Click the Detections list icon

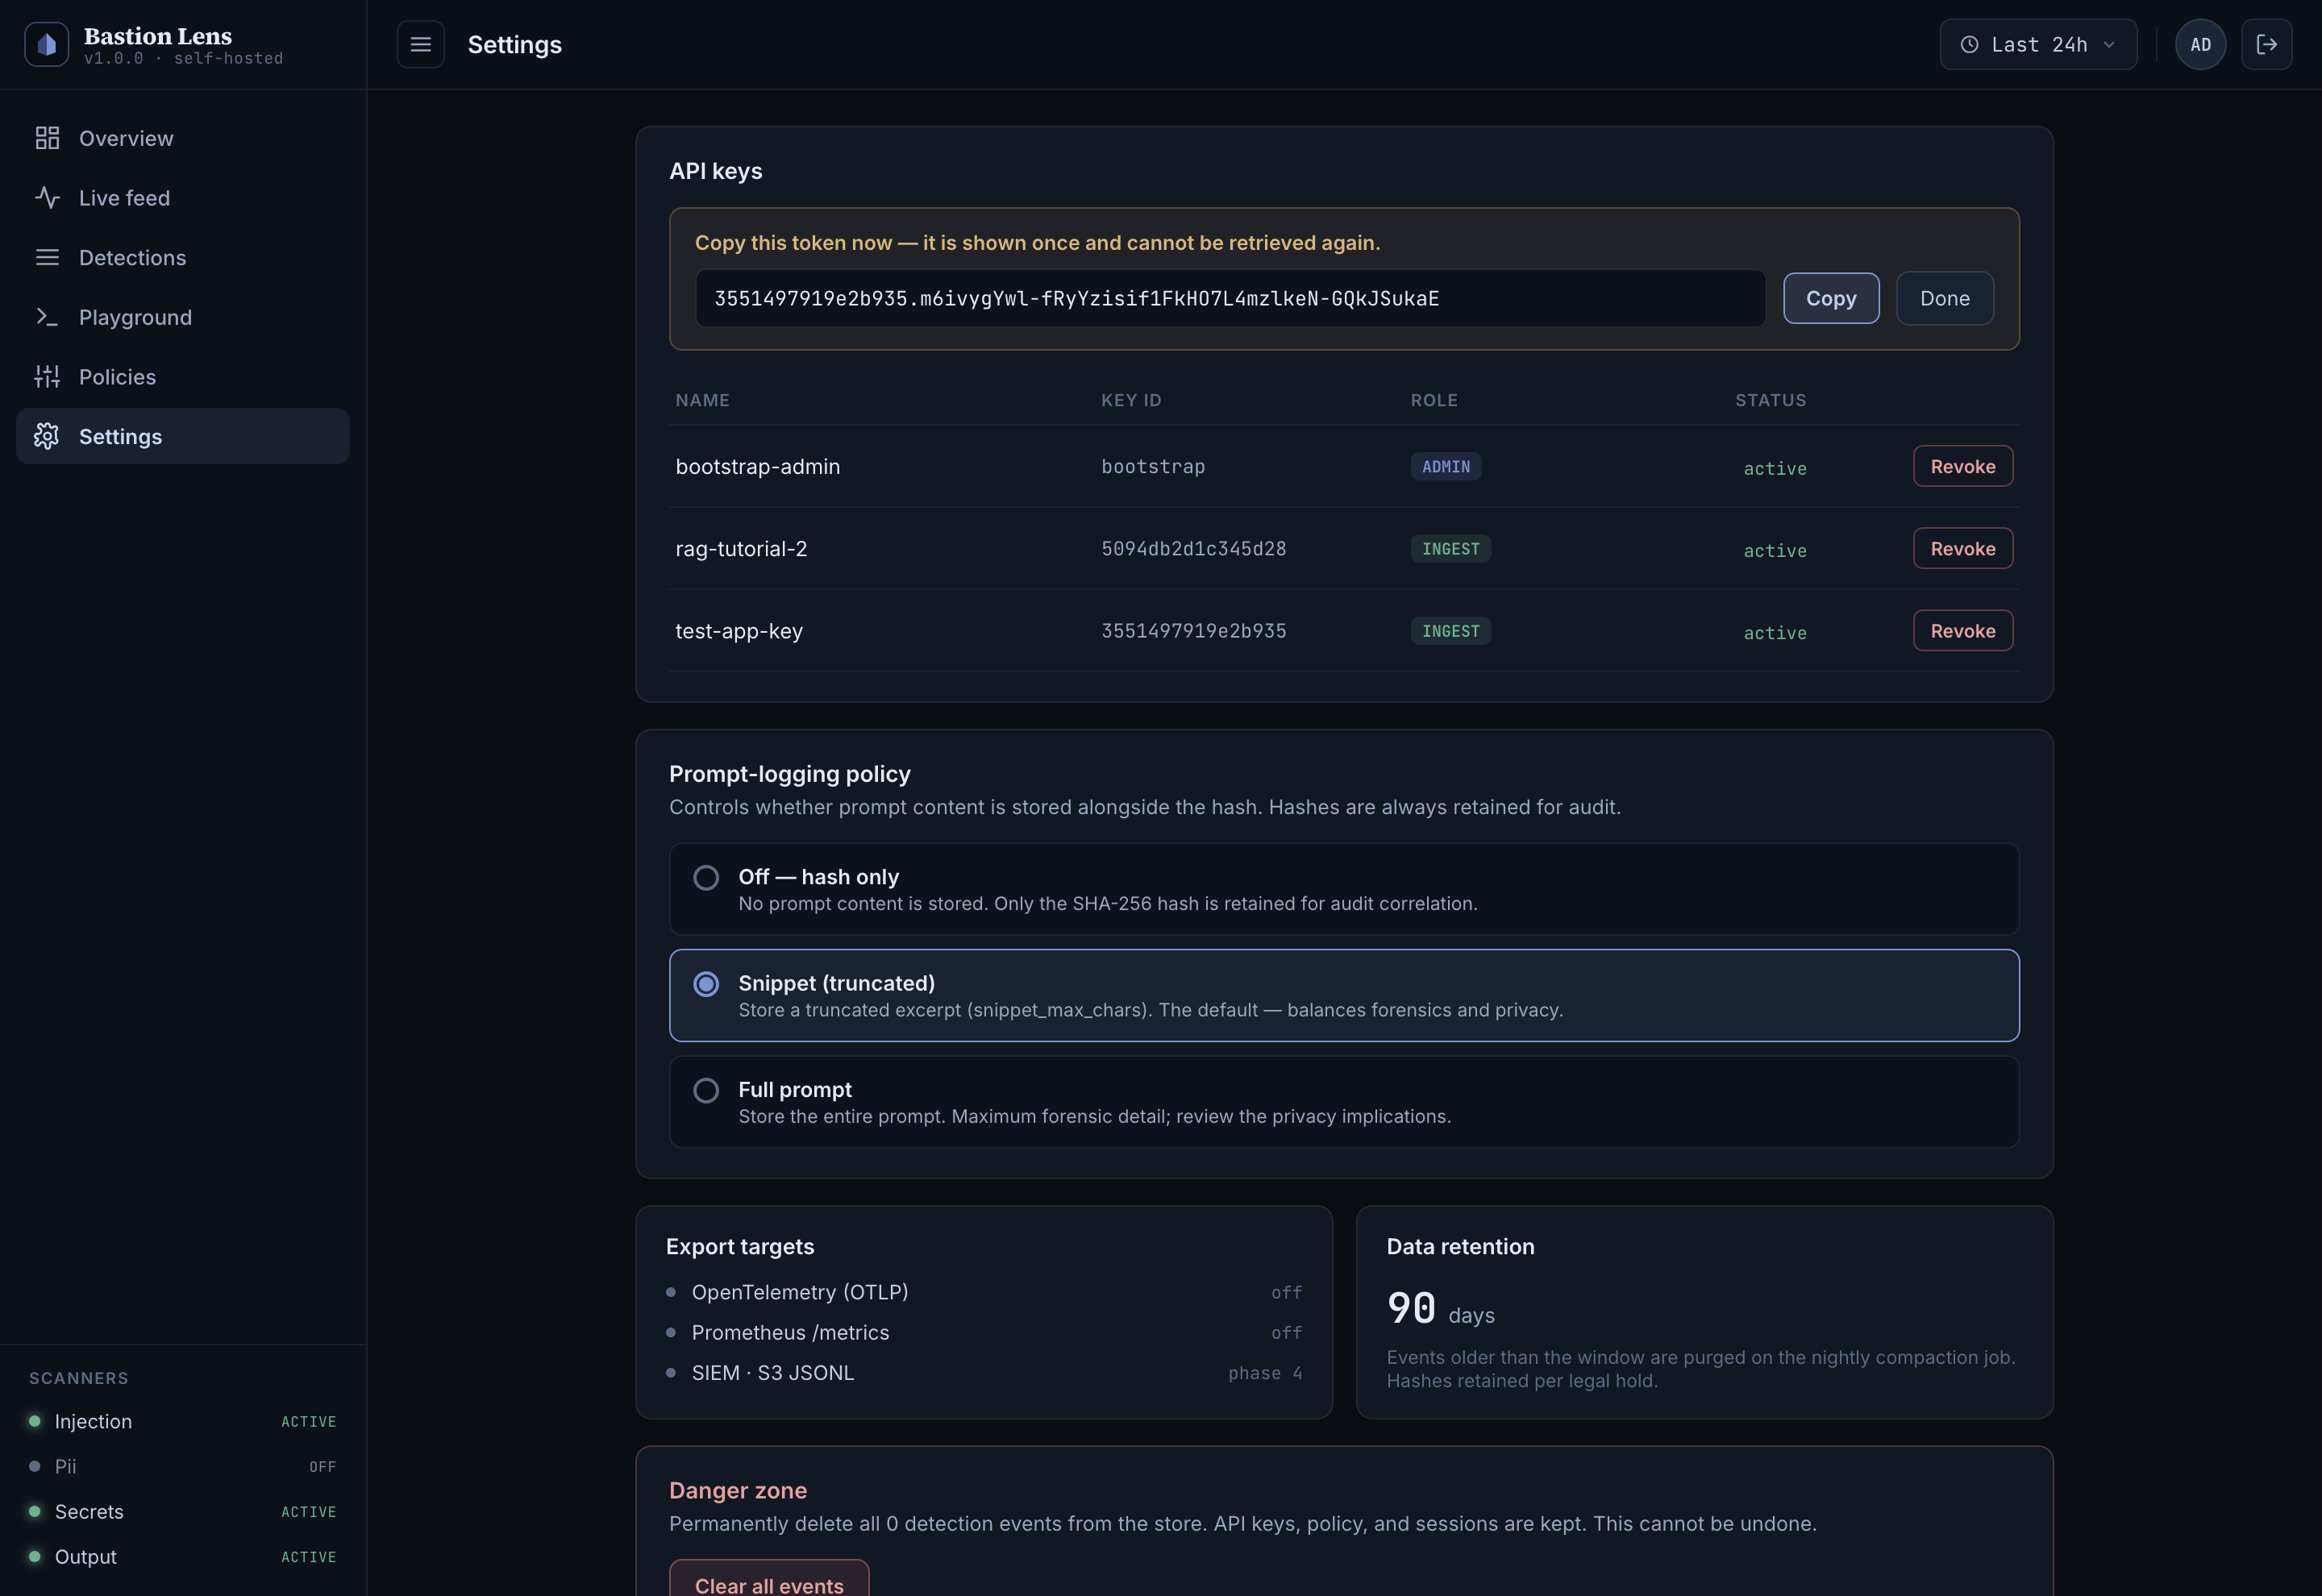tap(47, 258)
